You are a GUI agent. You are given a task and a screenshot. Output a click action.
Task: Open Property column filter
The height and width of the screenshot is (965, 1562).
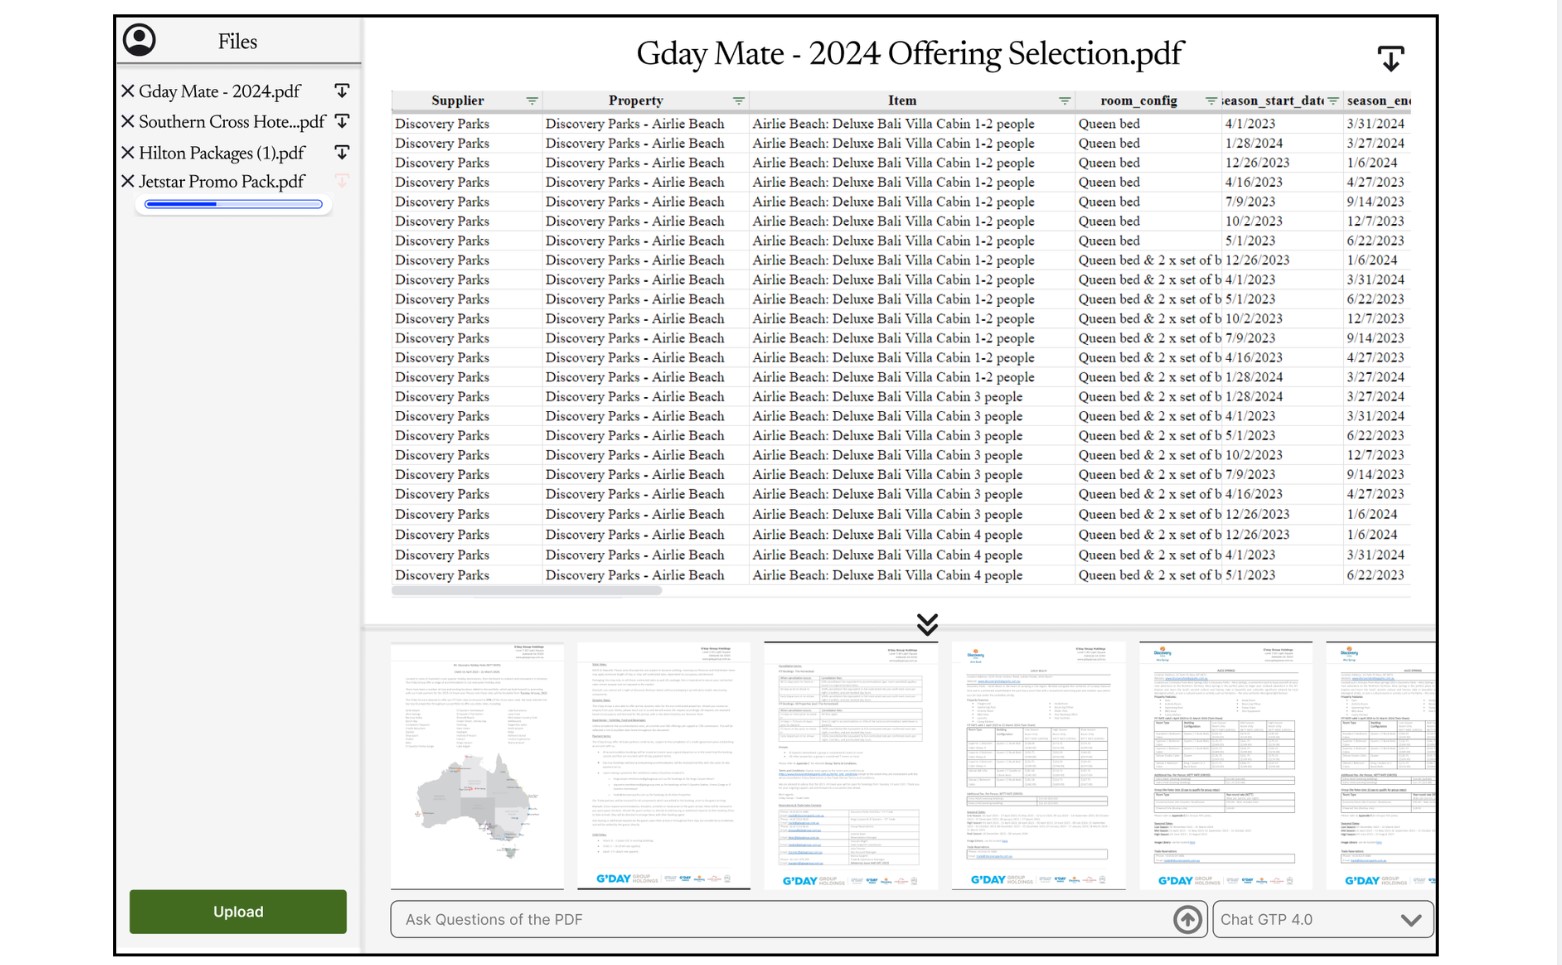[738, 101]
